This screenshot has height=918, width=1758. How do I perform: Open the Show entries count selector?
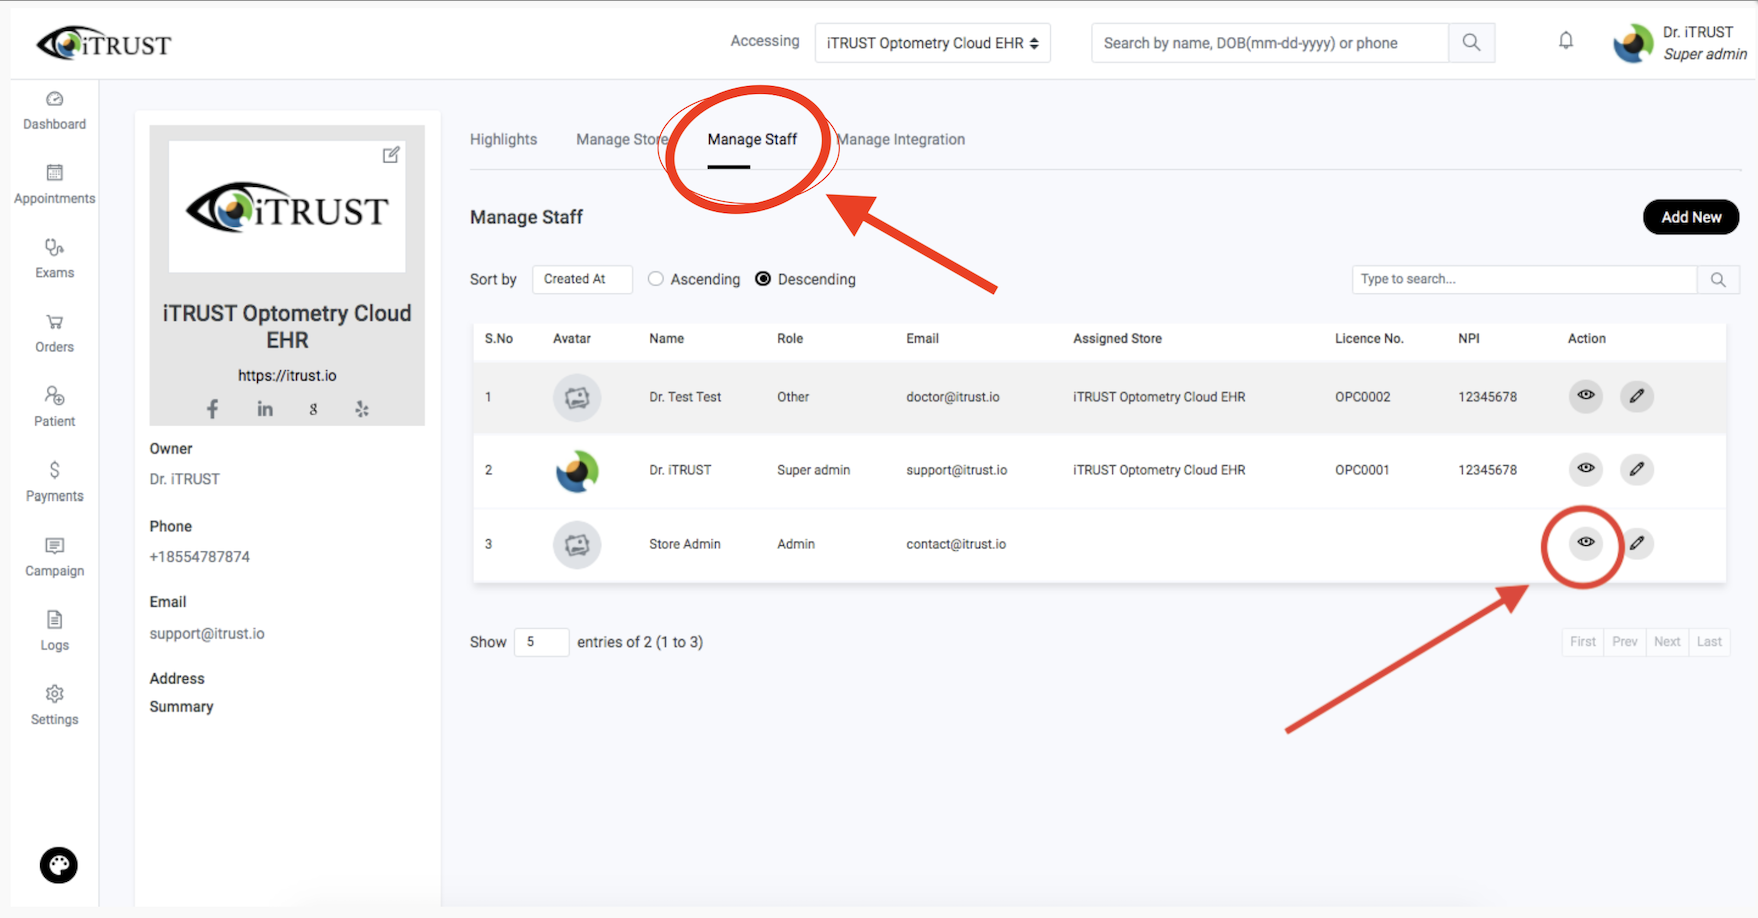point(541,642)
